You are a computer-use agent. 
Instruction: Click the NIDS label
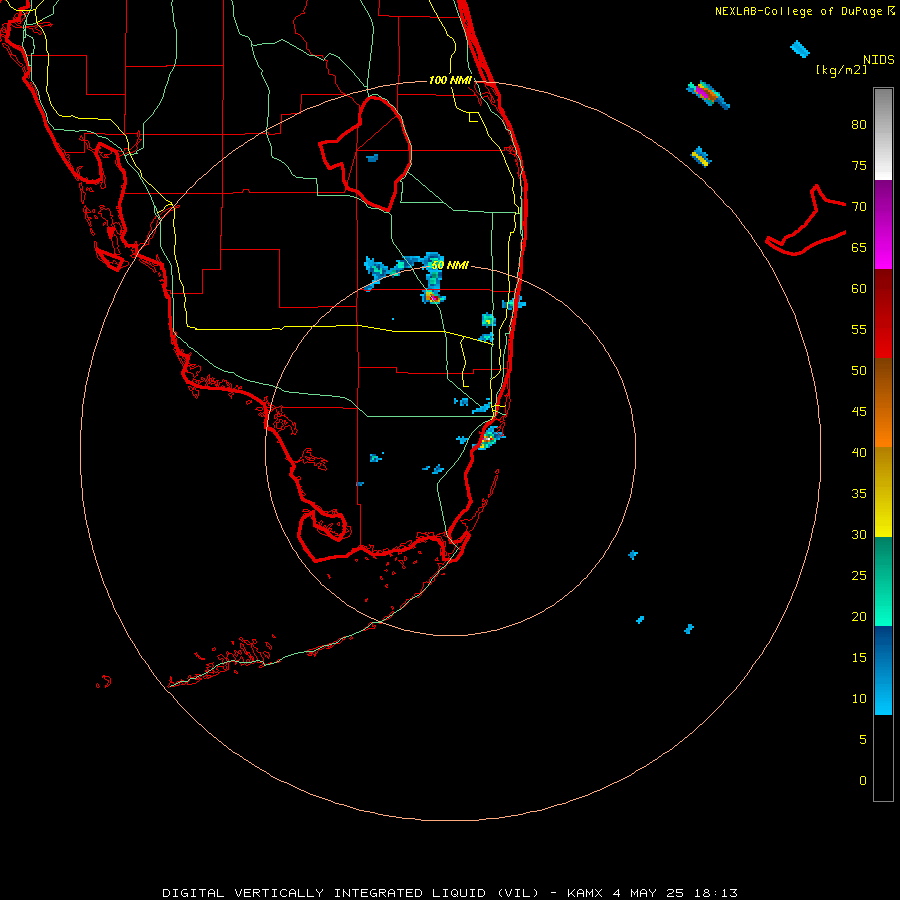878,60
